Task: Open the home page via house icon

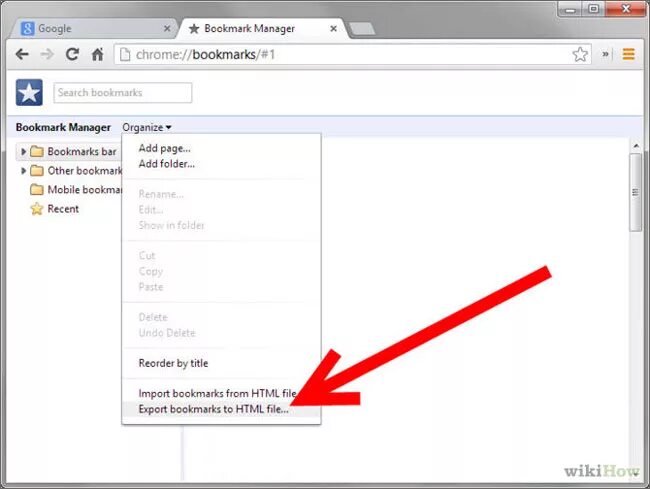Action: (97, 54)
